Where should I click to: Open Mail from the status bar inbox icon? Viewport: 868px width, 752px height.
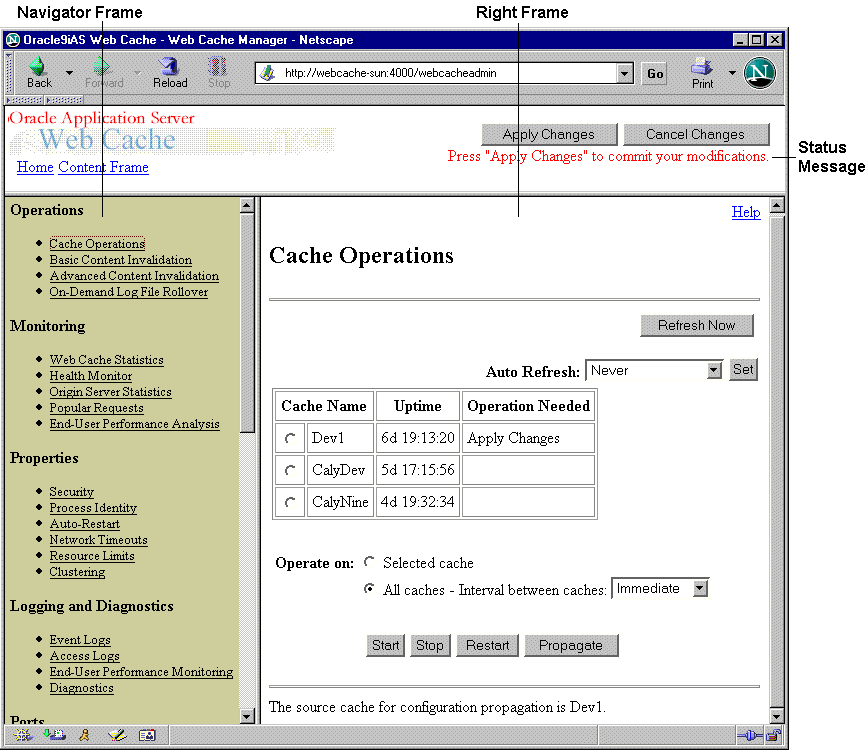pos(54,735)
